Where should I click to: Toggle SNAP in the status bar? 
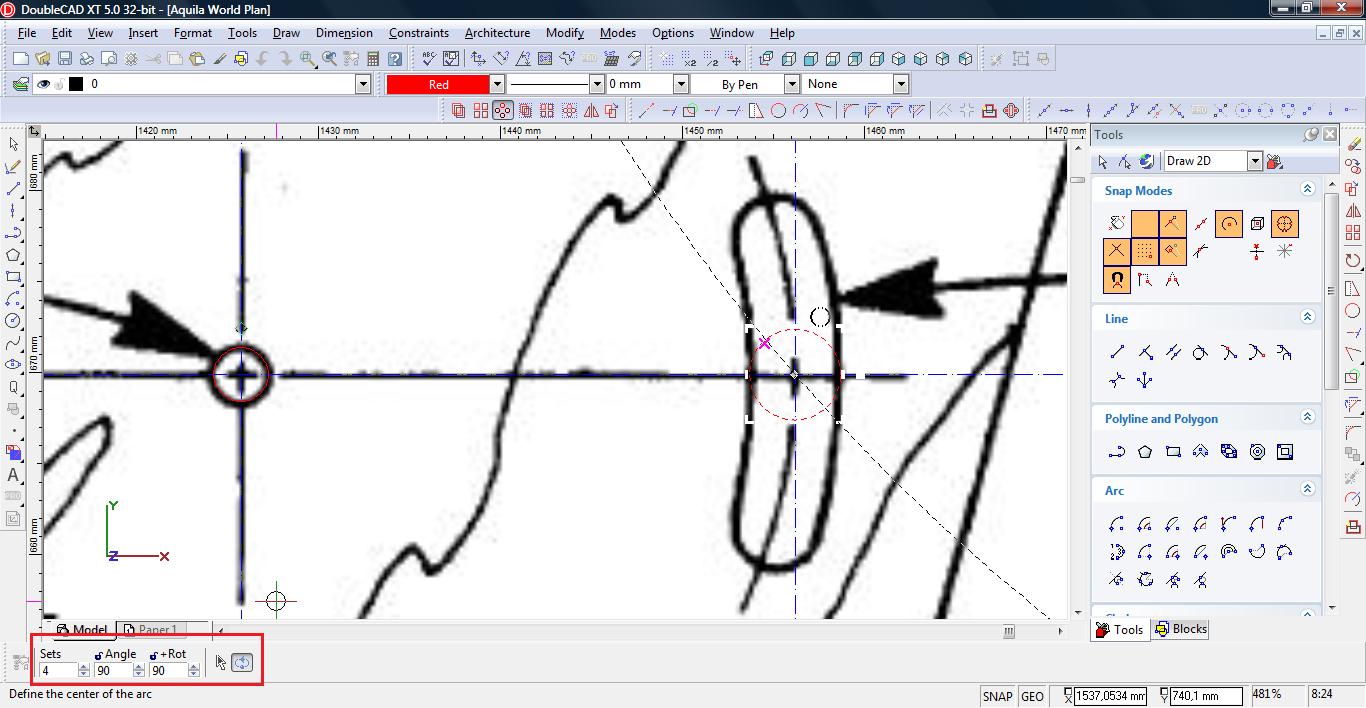click(997, 696)
